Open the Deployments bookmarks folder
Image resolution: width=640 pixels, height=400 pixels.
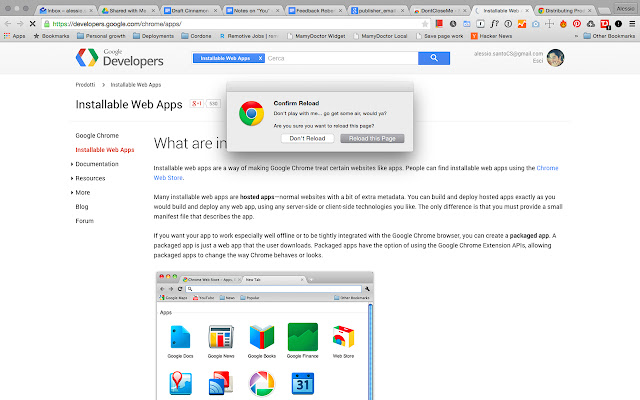pos(153,36)
